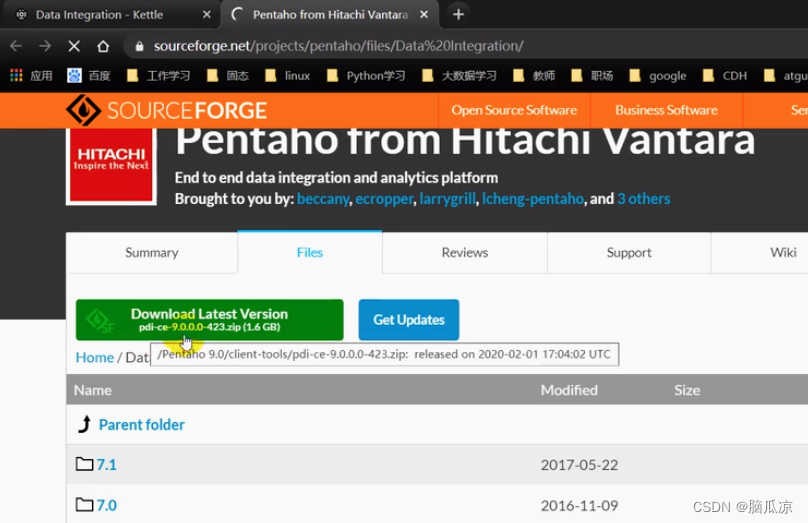The height and width of the screenshot is (523, 808).
Task: Click the Parent folder up-arrow icon
Action: tap(85, 424)
